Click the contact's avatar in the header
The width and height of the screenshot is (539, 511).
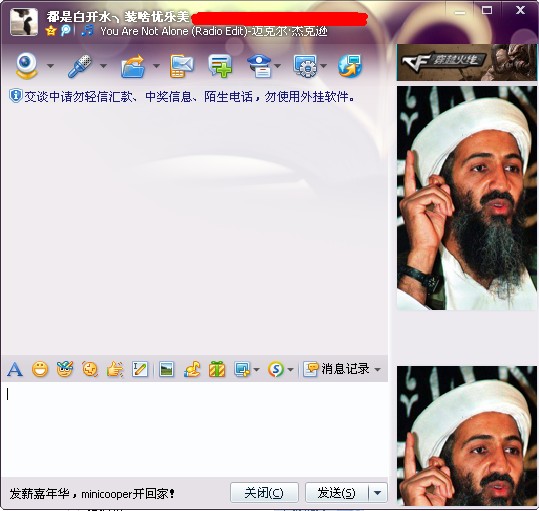(x=24, y=22)
